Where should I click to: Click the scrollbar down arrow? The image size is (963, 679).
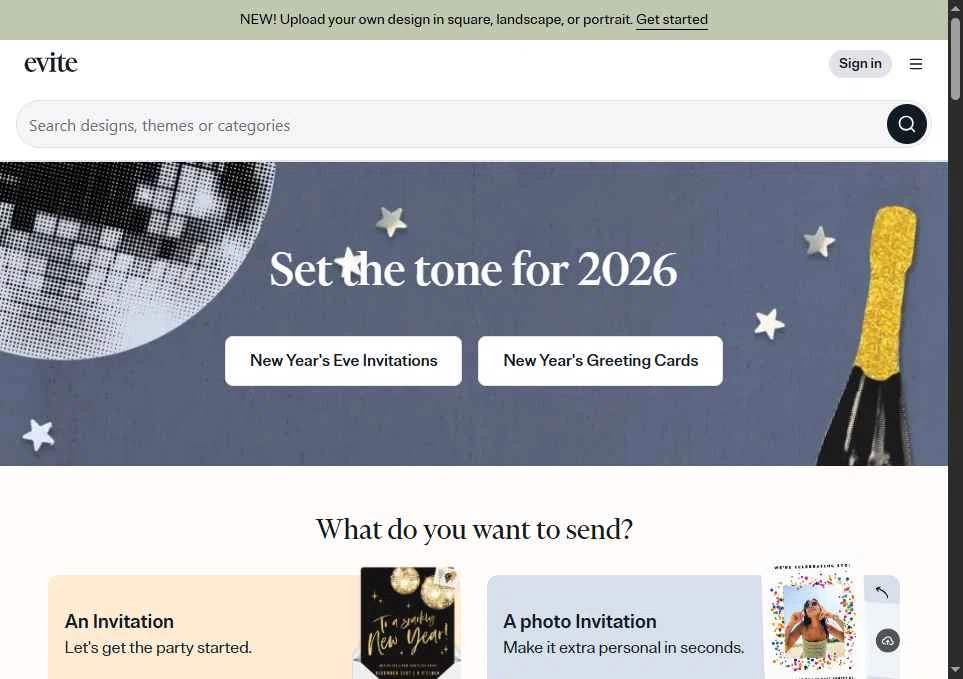pos(955,671)
